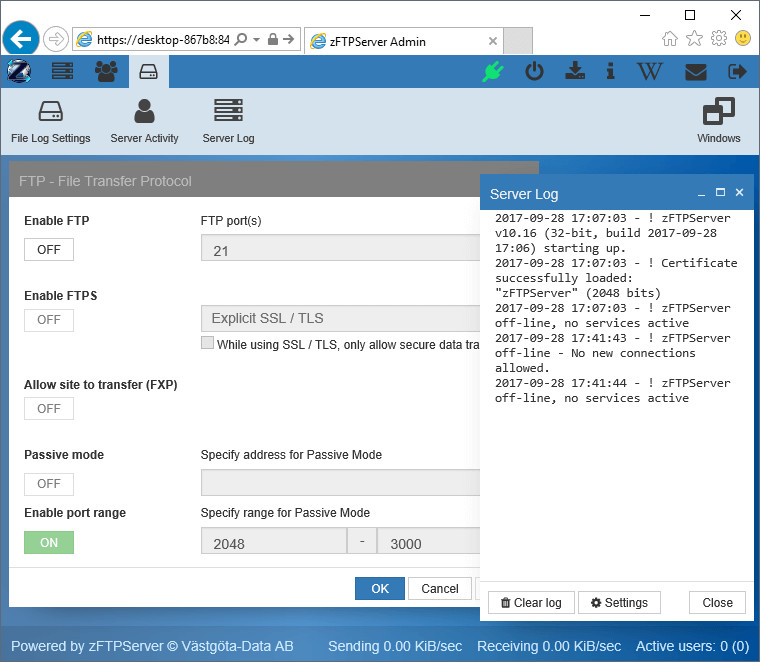Click the passive mode address field
Image resolution: width=760 pixels, height=662 pixels.
[340, 483]
